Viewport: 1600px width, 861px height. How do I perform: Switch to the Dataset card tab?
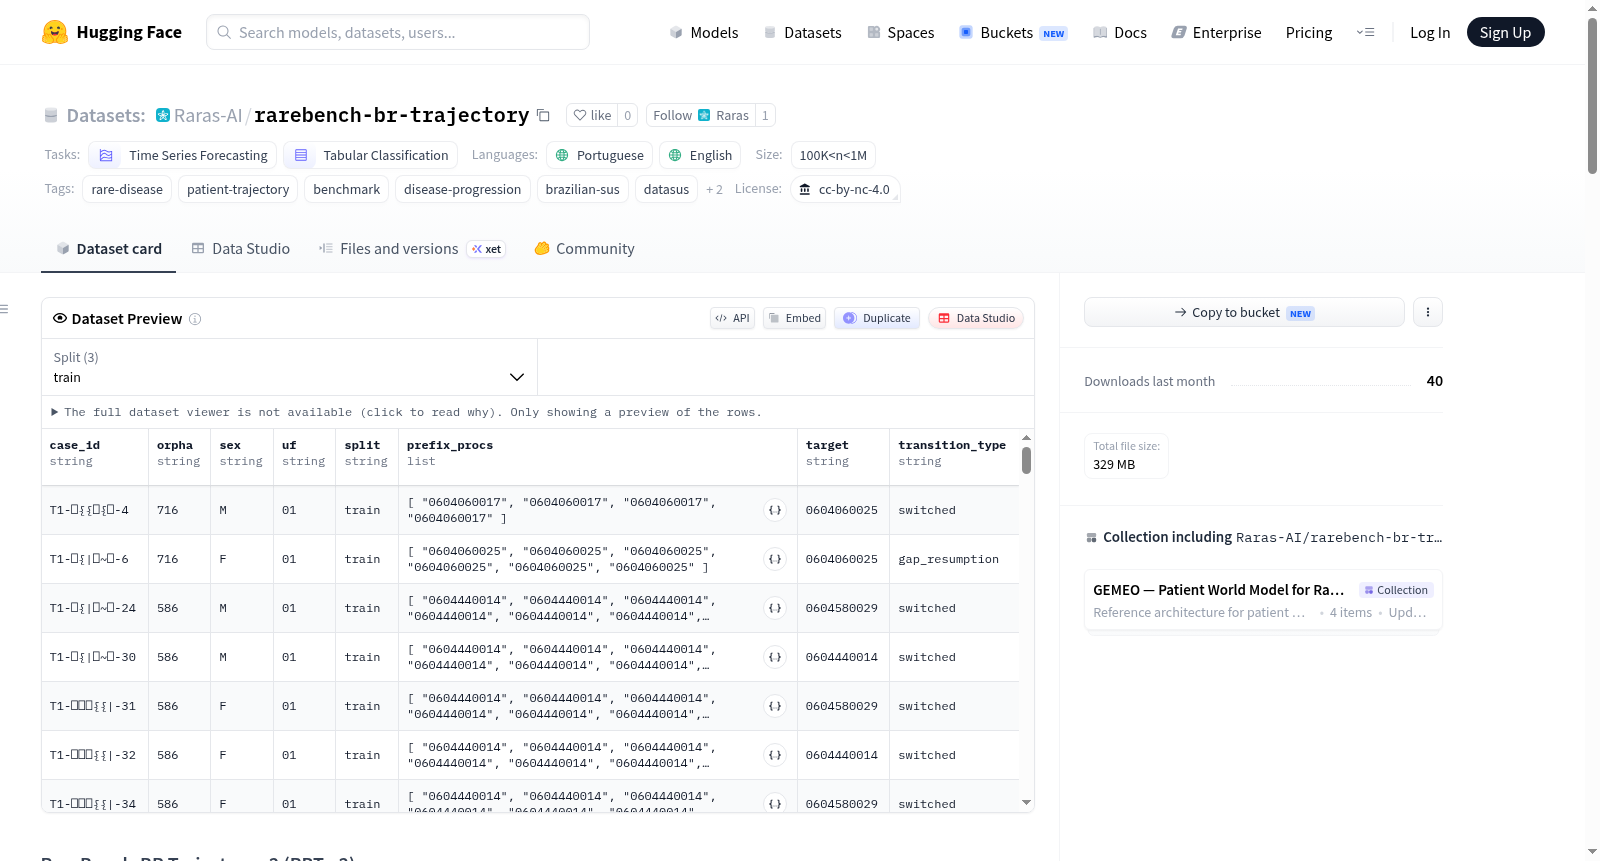108,249
